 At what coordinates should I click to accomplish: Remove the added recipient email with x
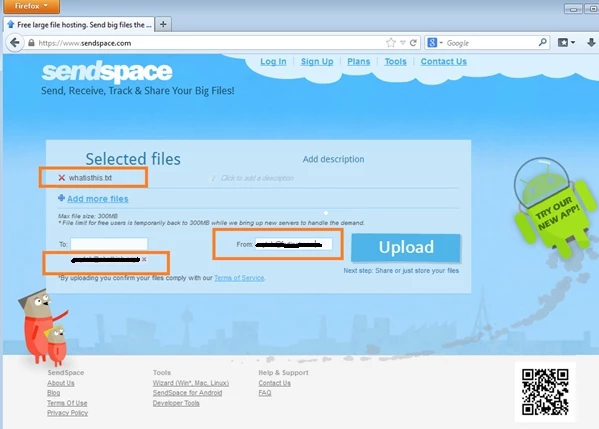click(144, 259)
